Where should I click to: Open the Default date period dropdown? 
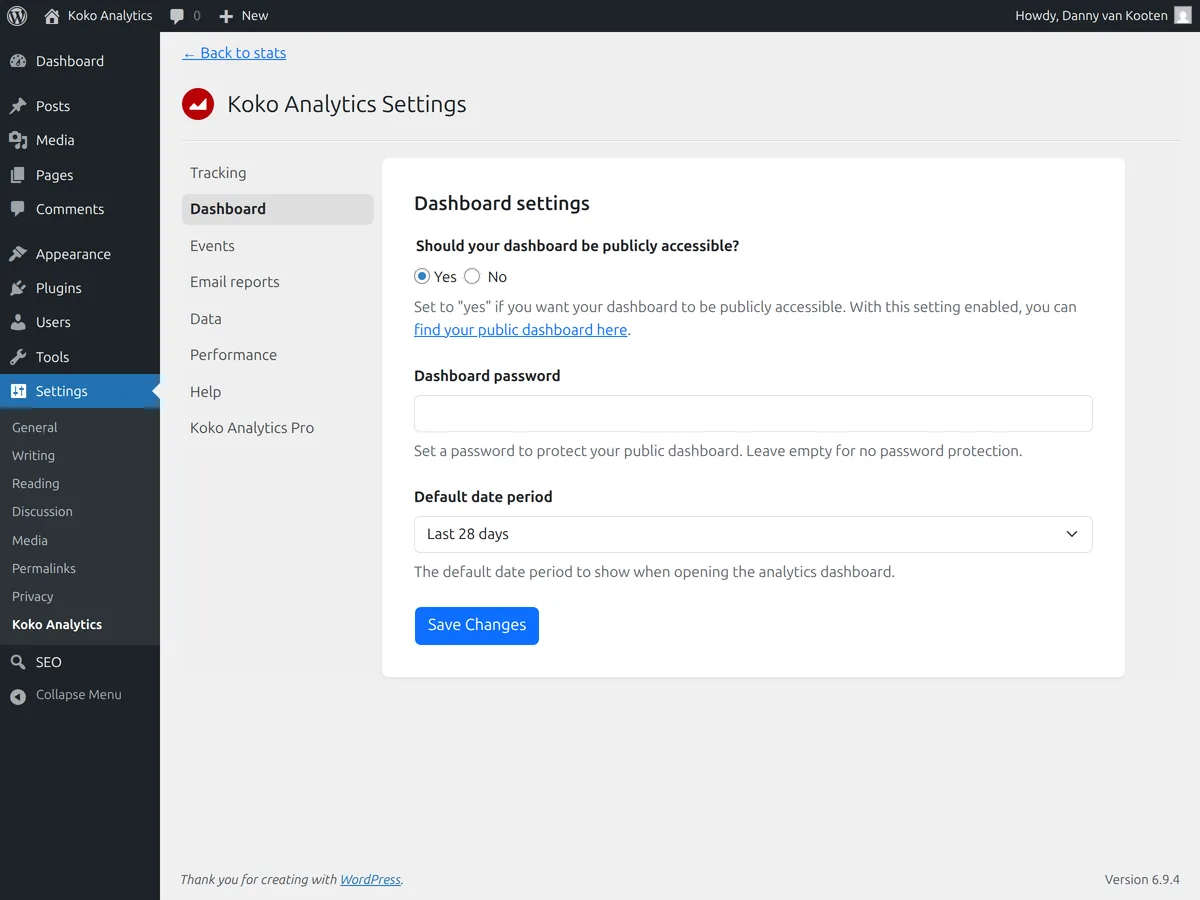click(x=753, y=534)
